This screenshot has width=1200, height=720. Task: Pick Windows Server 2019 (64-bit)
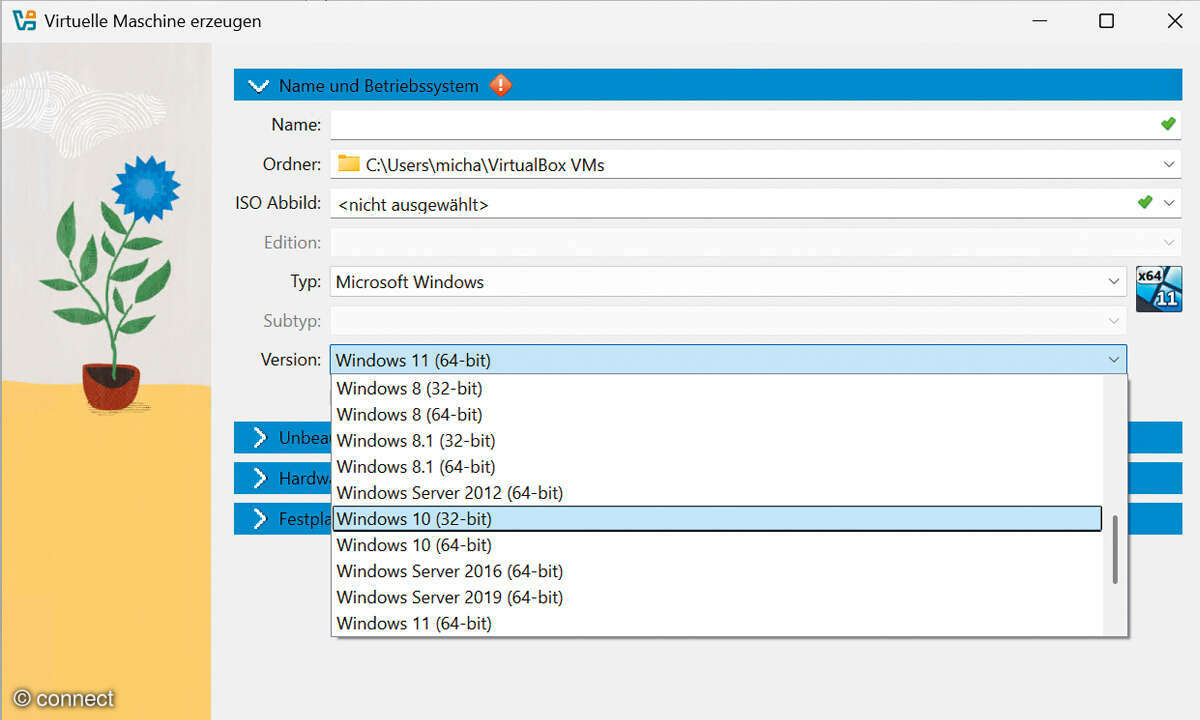coord(717,597)
